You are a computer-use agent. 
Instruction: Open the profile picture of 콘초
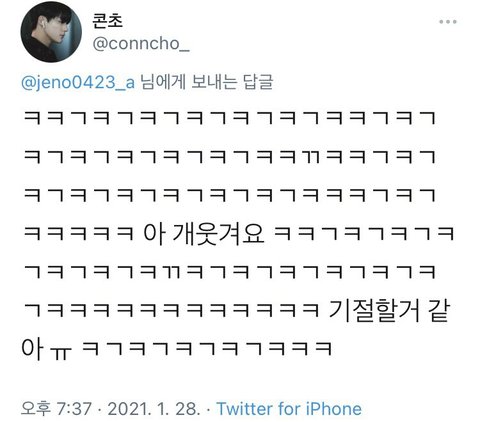click(x=51, y=32)
